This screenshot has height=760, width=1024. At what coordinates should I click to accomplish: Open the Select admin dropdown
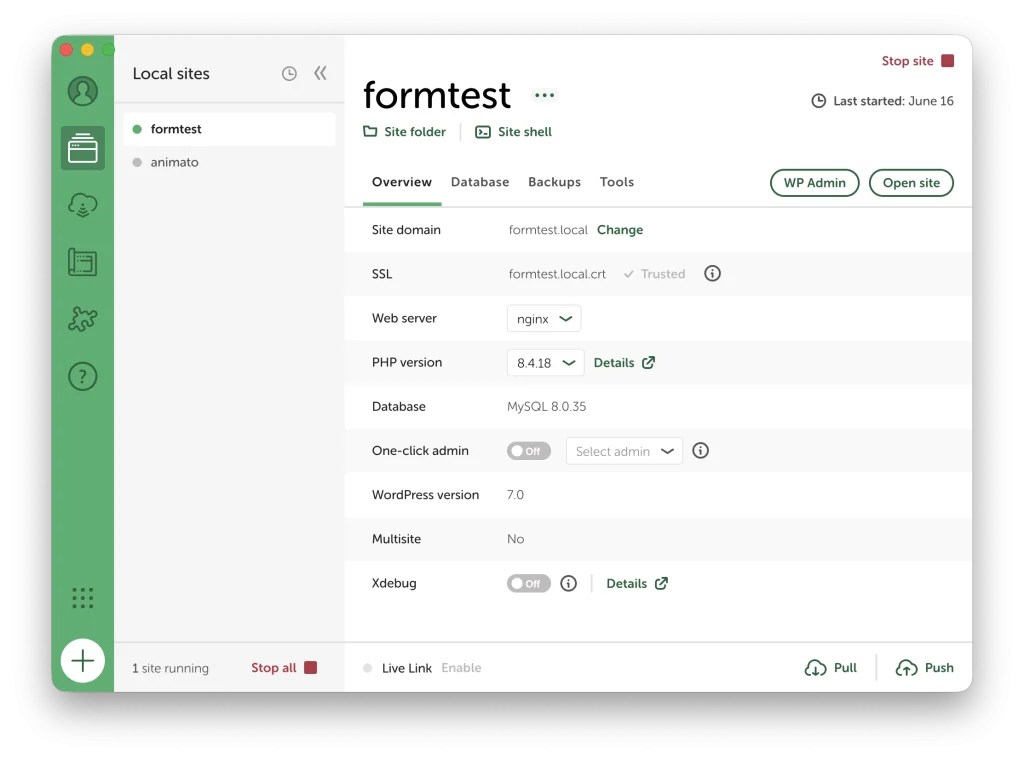624,451
